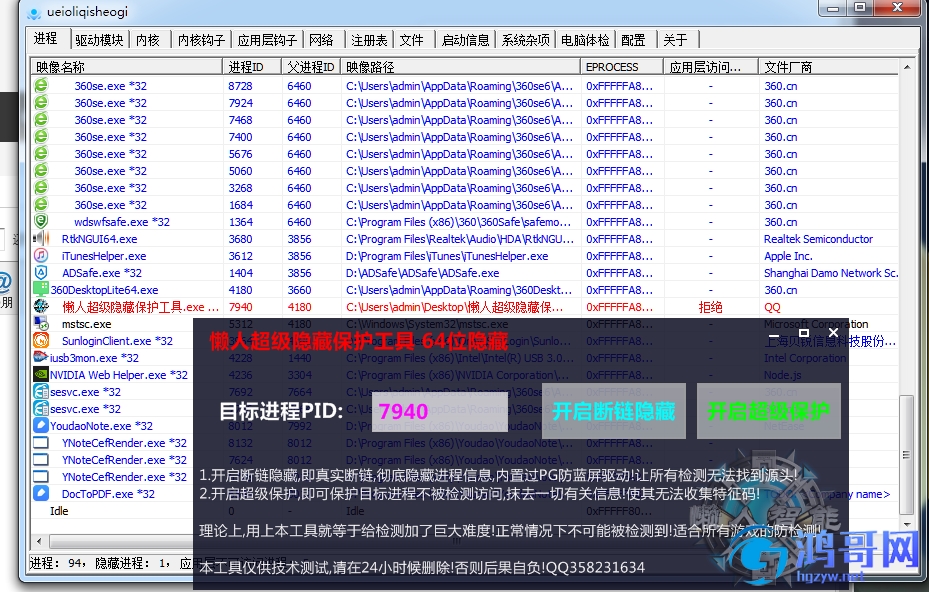Click the mstsc.exe process name

87,324
